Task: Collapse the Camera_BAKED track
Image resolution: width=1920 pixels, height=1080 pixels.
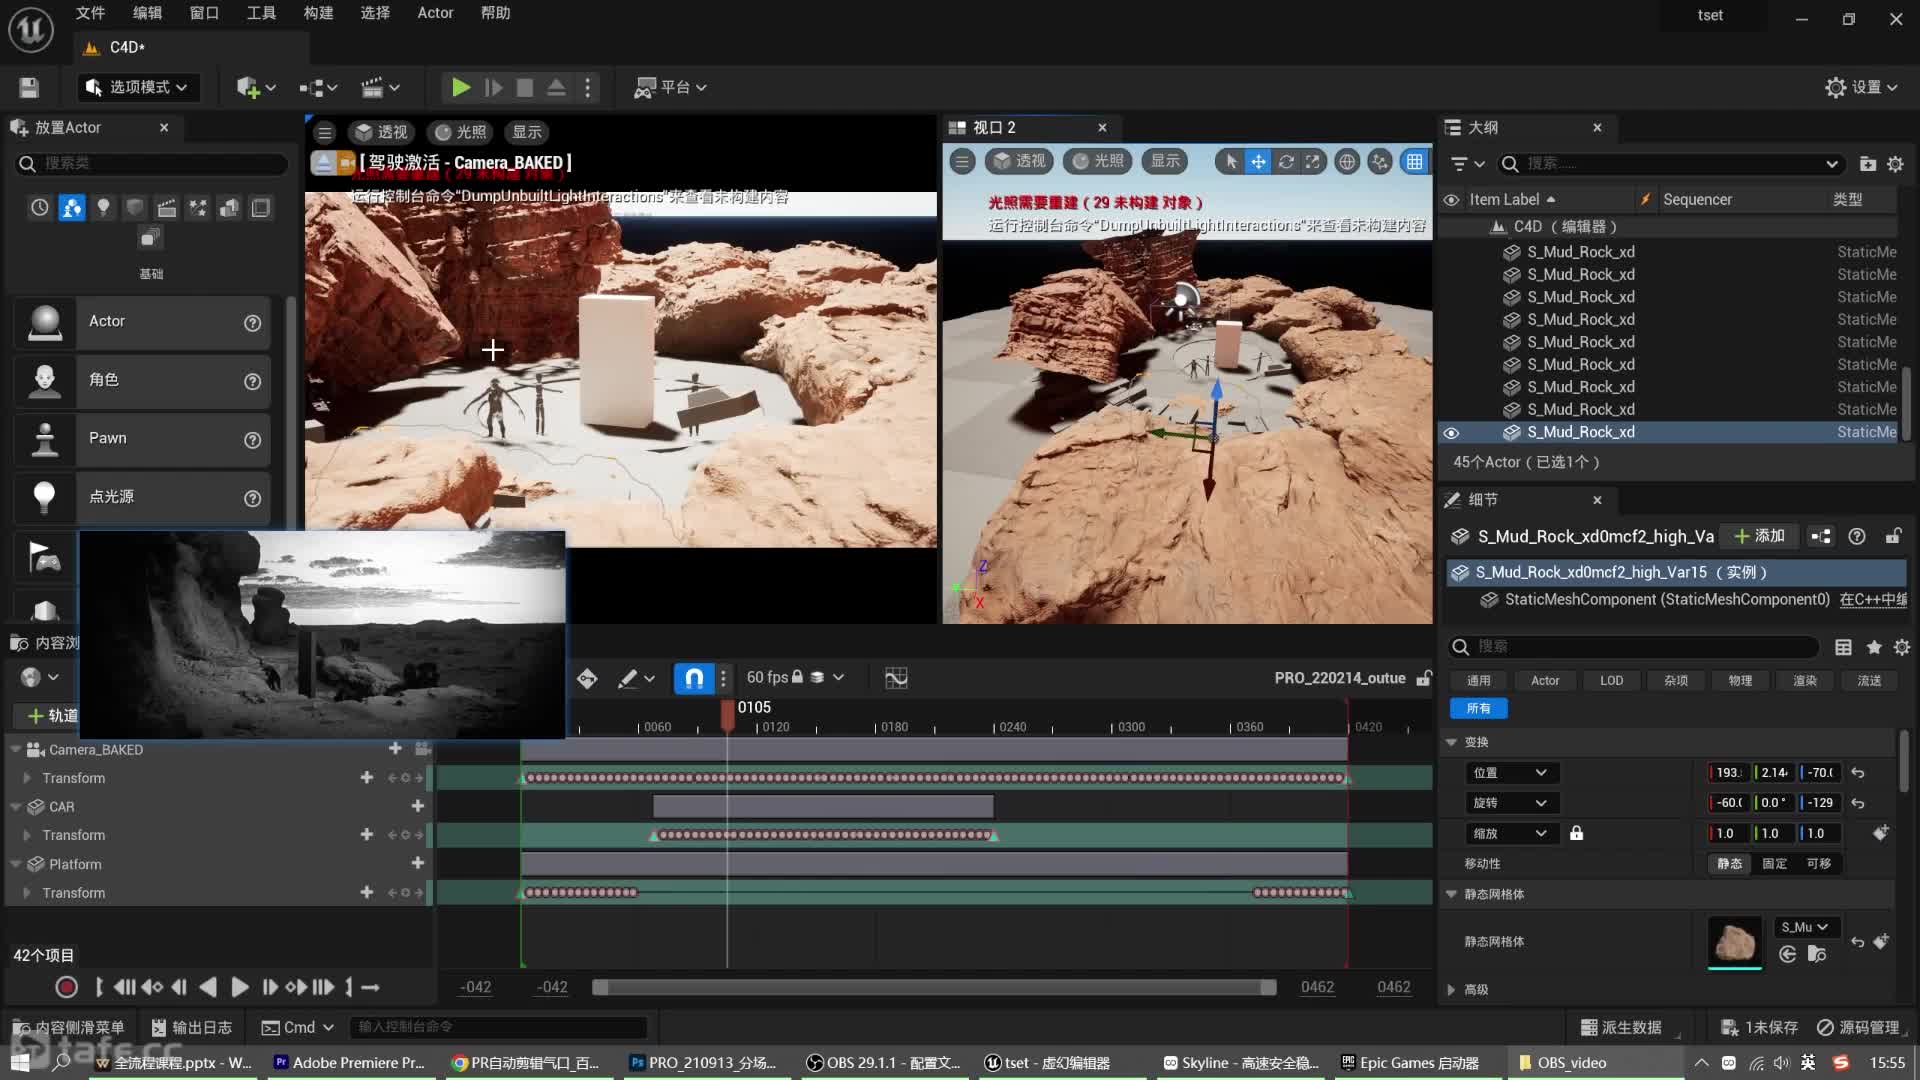Action: coord(16,749)
